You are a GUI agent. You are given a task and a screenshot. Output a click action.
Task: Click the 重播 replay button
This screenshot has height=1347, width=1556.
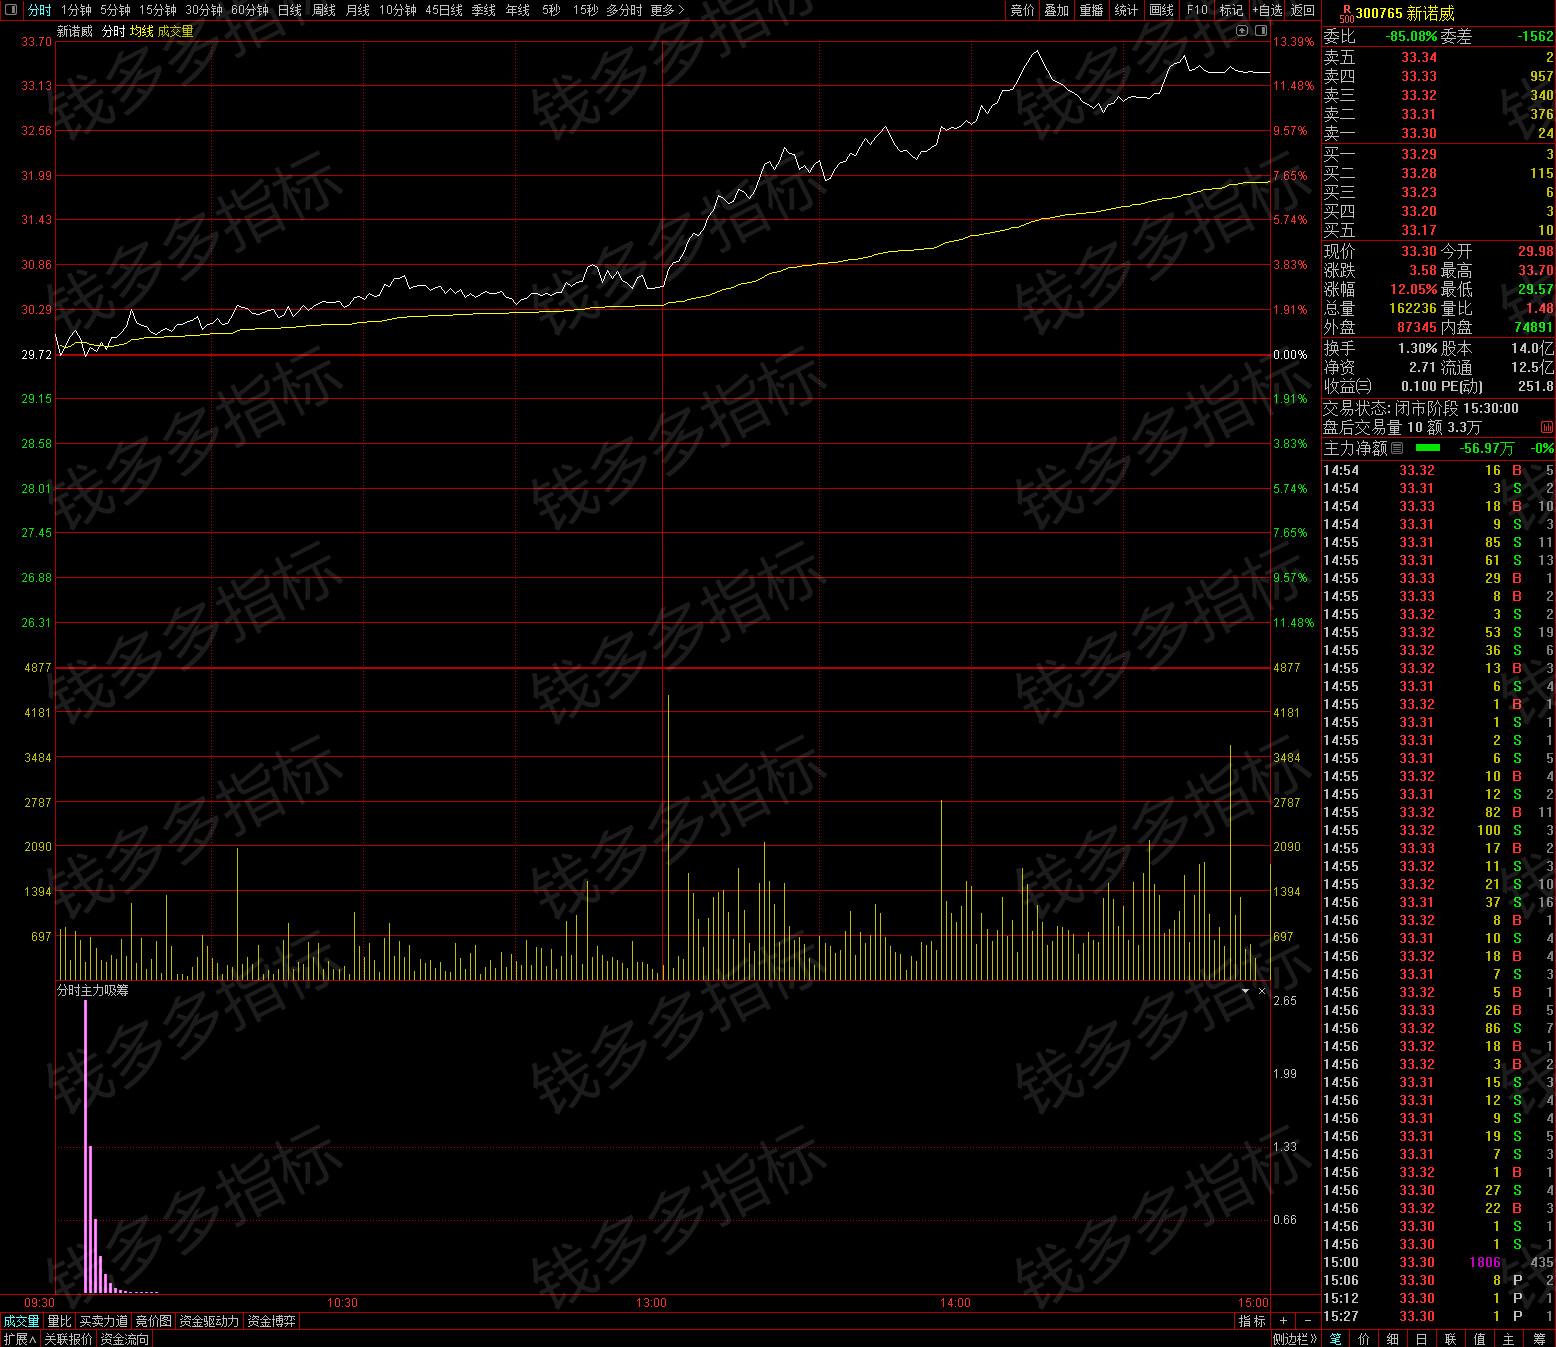(x=1092, y=10)
